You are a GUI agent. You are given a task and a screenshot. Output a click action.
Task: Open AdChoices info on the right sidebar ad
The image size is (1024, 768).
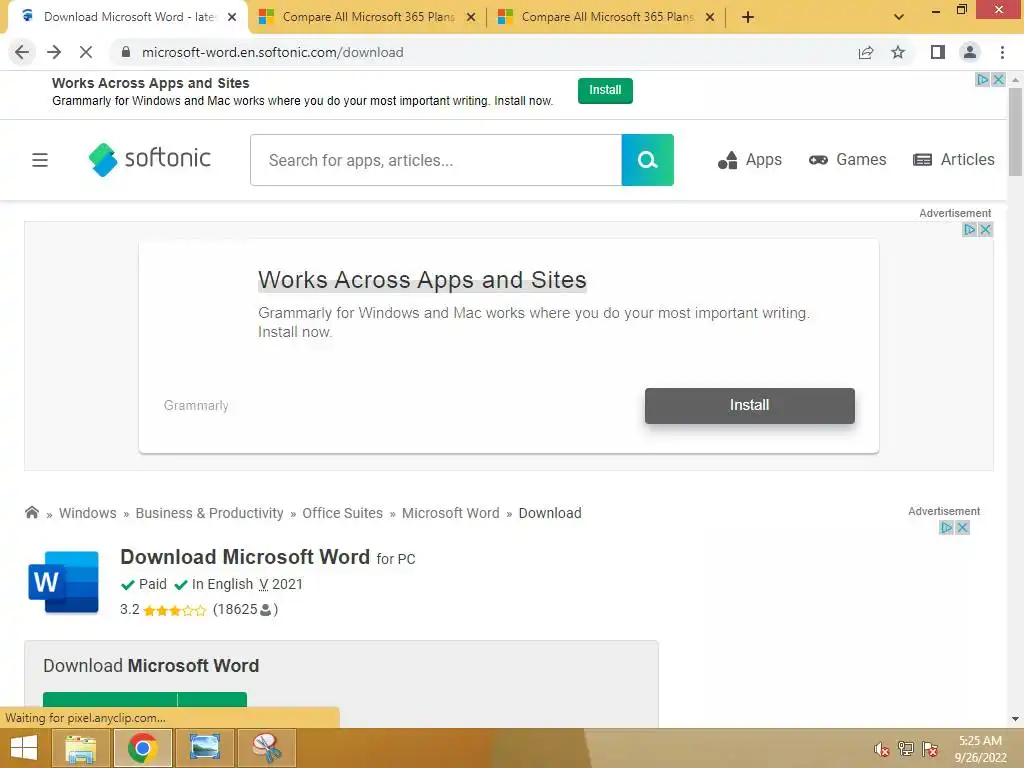(946, 528)
